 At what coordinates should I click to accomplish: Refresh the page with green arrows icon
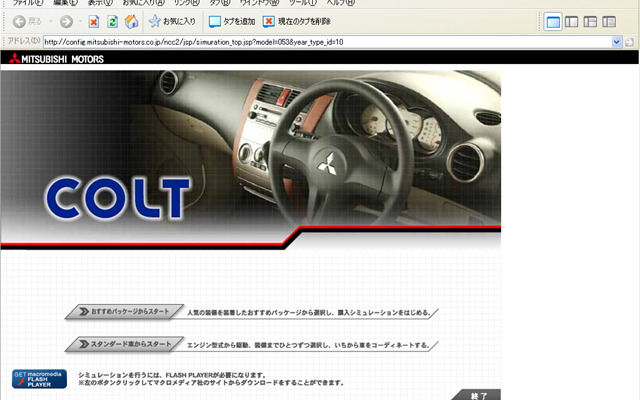[x=113, y=21]
